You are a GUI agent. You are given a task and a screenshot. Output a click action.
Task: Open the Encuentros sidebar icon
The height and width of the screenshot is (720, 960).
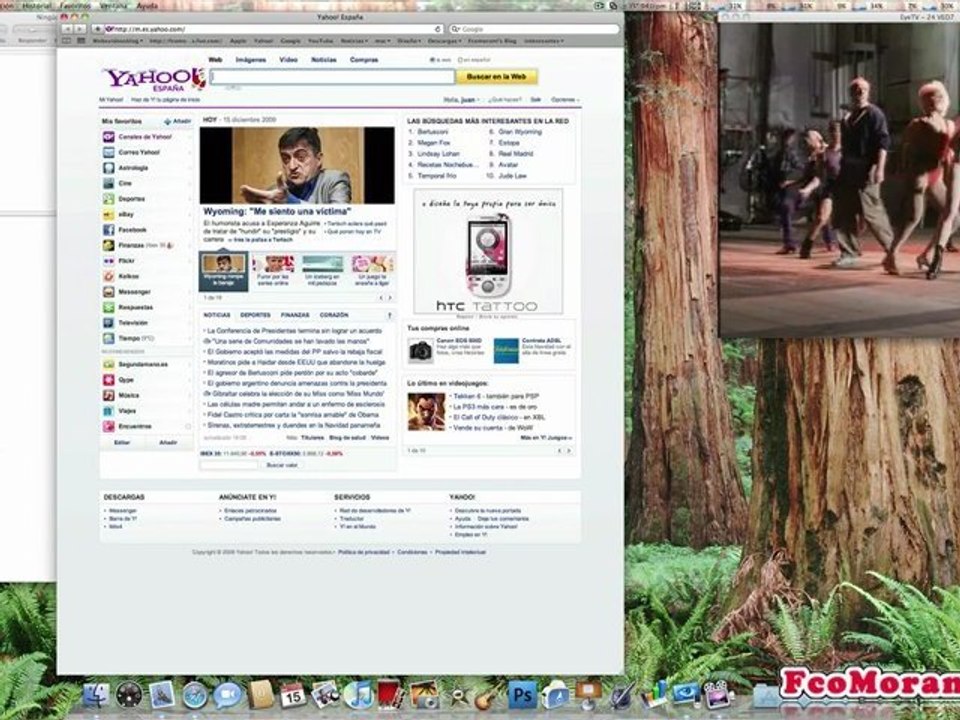pos(108,426)
